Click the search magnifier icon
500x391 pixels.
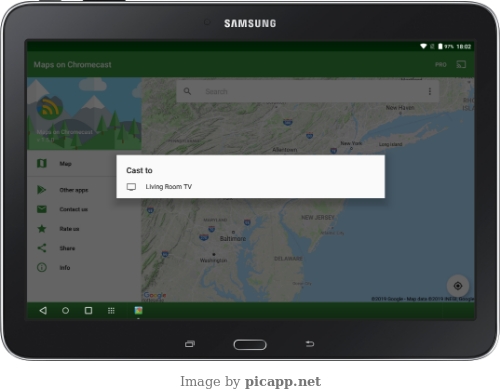click(187, 91)
